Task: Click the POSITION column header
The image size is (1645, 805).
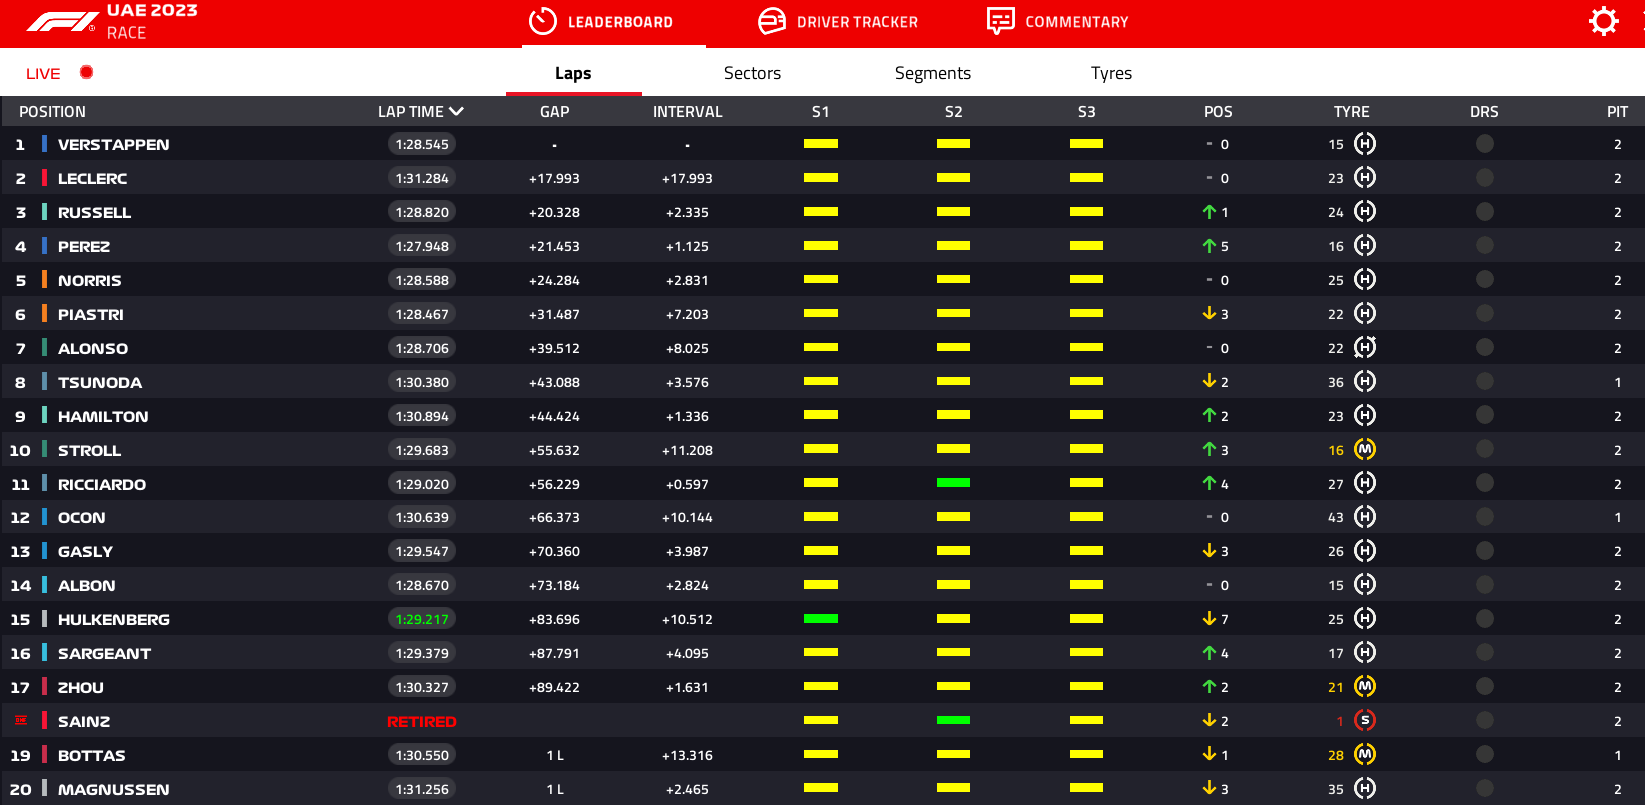Action: (x=52, y=112)
